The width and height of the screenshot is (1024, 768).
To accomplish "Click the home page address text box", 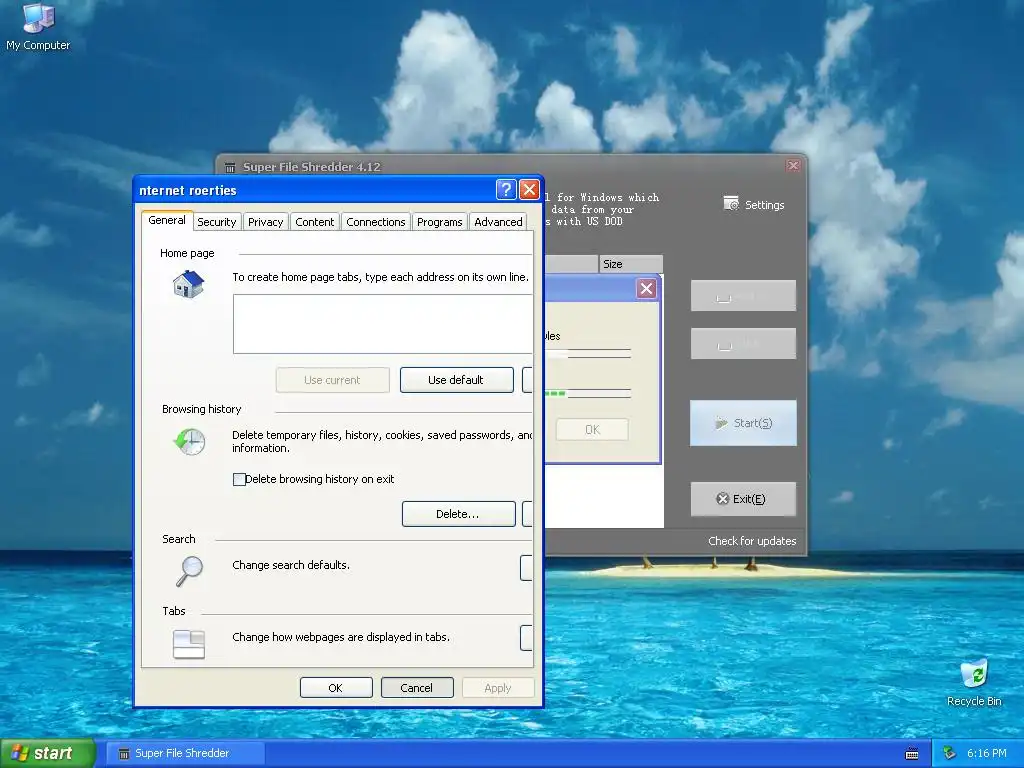I will coord(383,324).
